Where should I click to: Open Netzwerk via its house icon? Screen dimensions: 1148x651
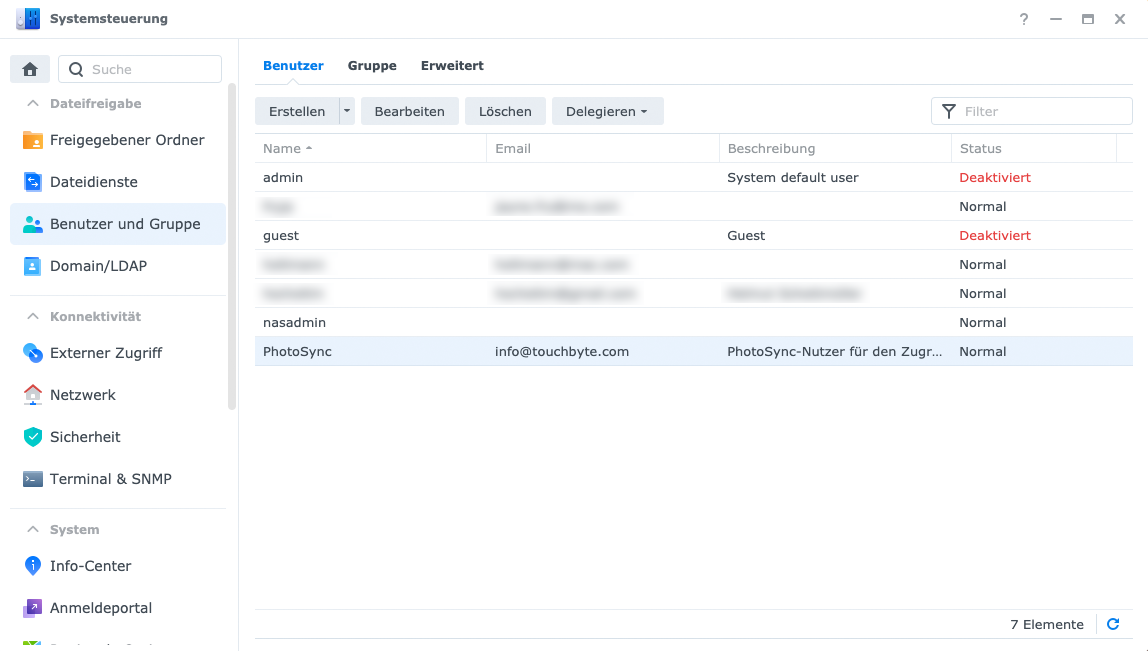pos(33,395)
